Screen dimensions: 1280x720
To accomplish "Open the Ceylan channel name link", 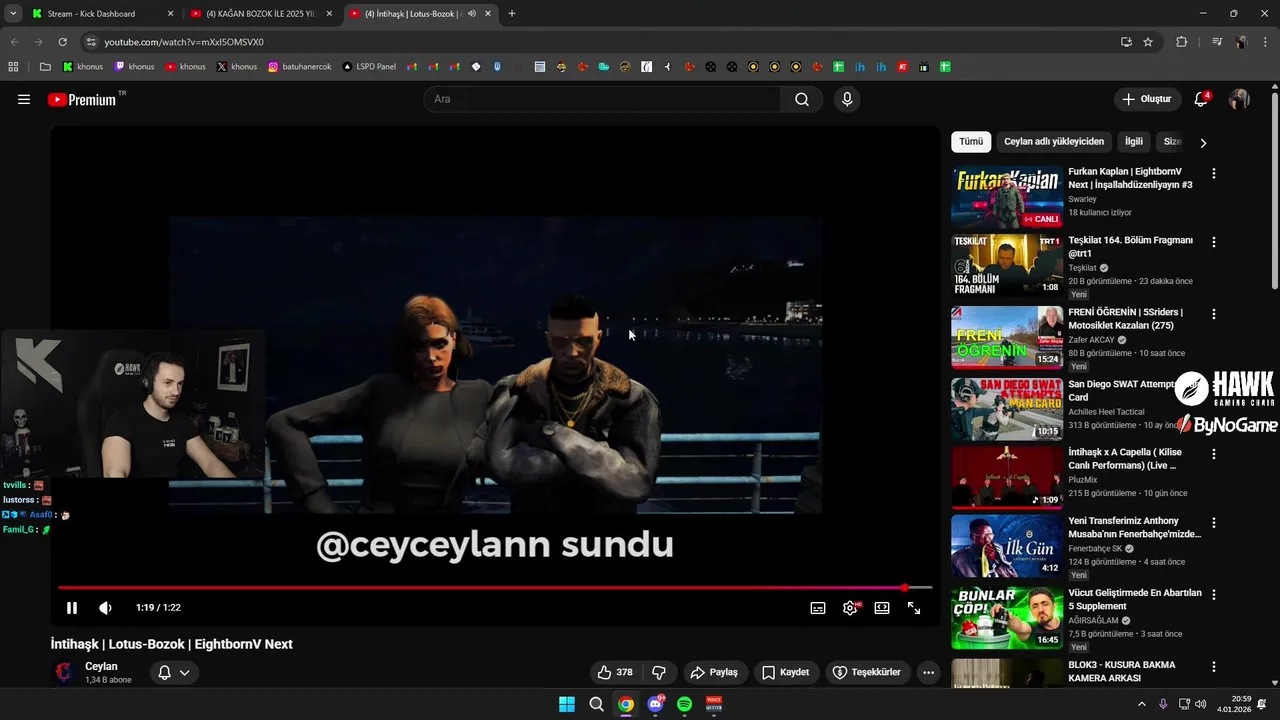I will [101, 666].
